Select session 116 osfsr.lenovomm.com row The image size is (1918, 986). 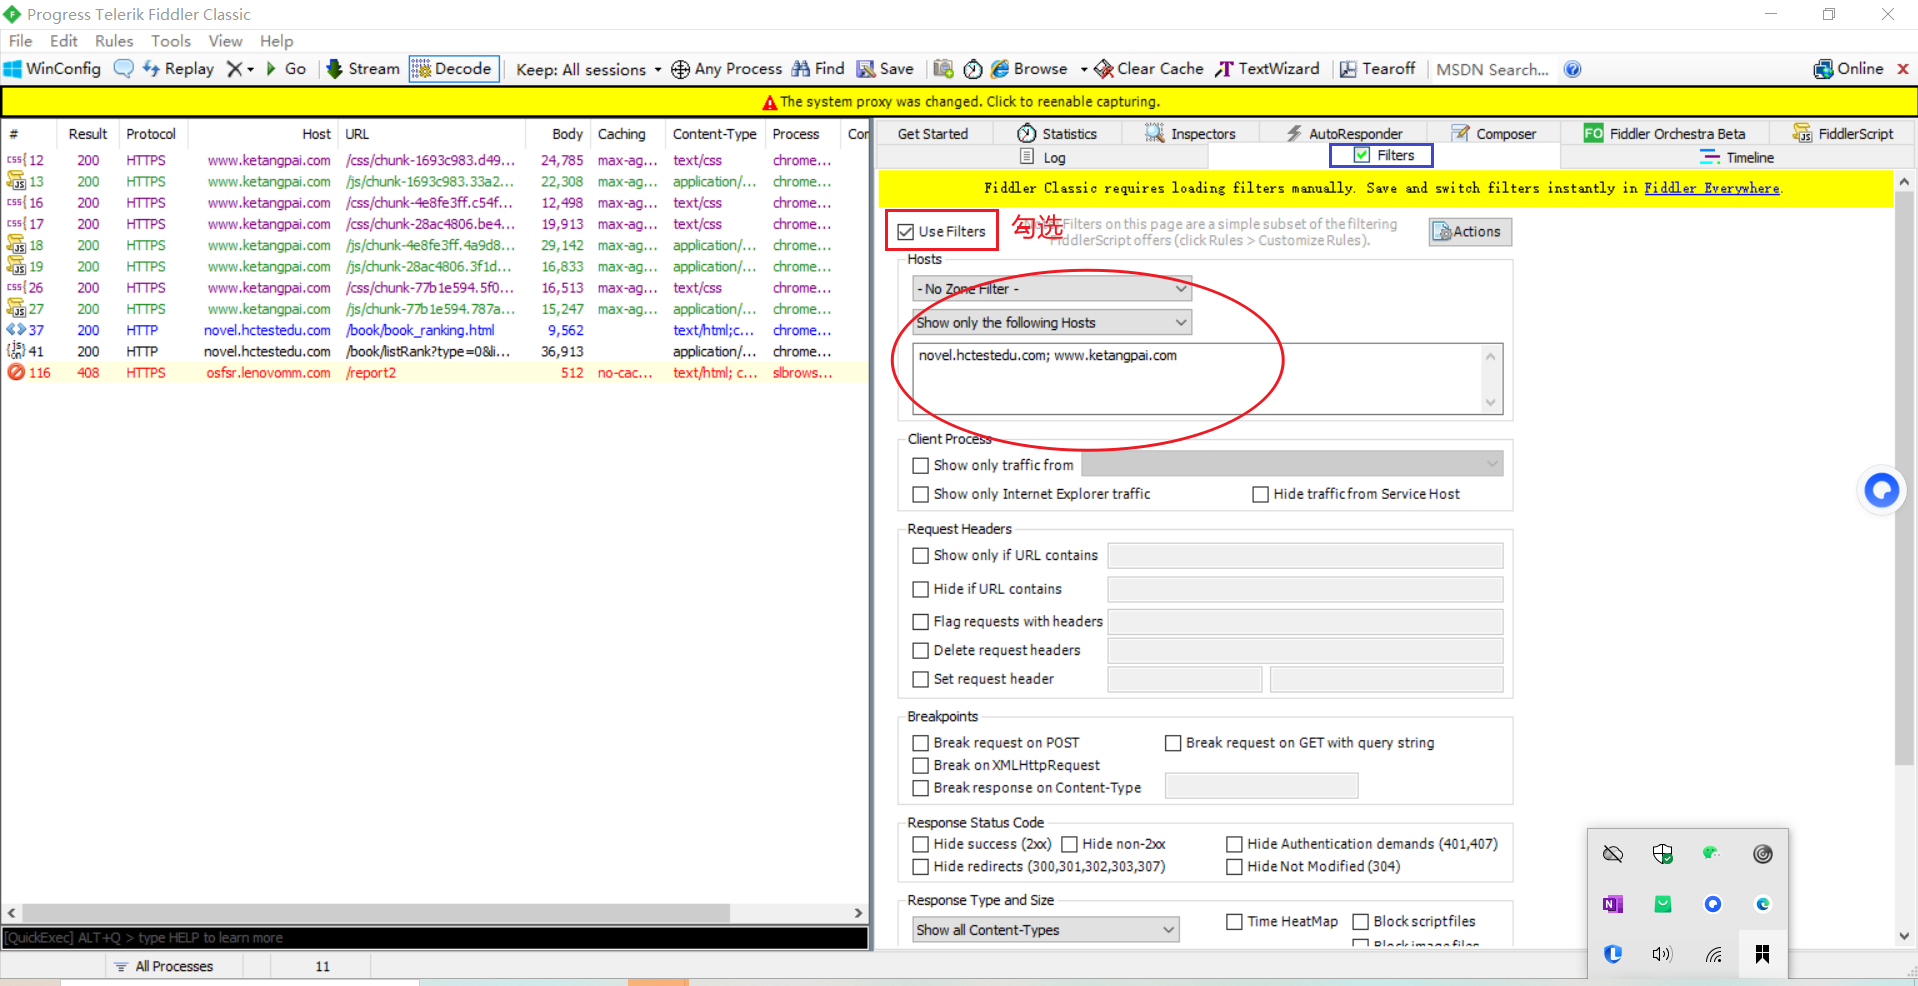pyautogui.click(x=434, y=373)
